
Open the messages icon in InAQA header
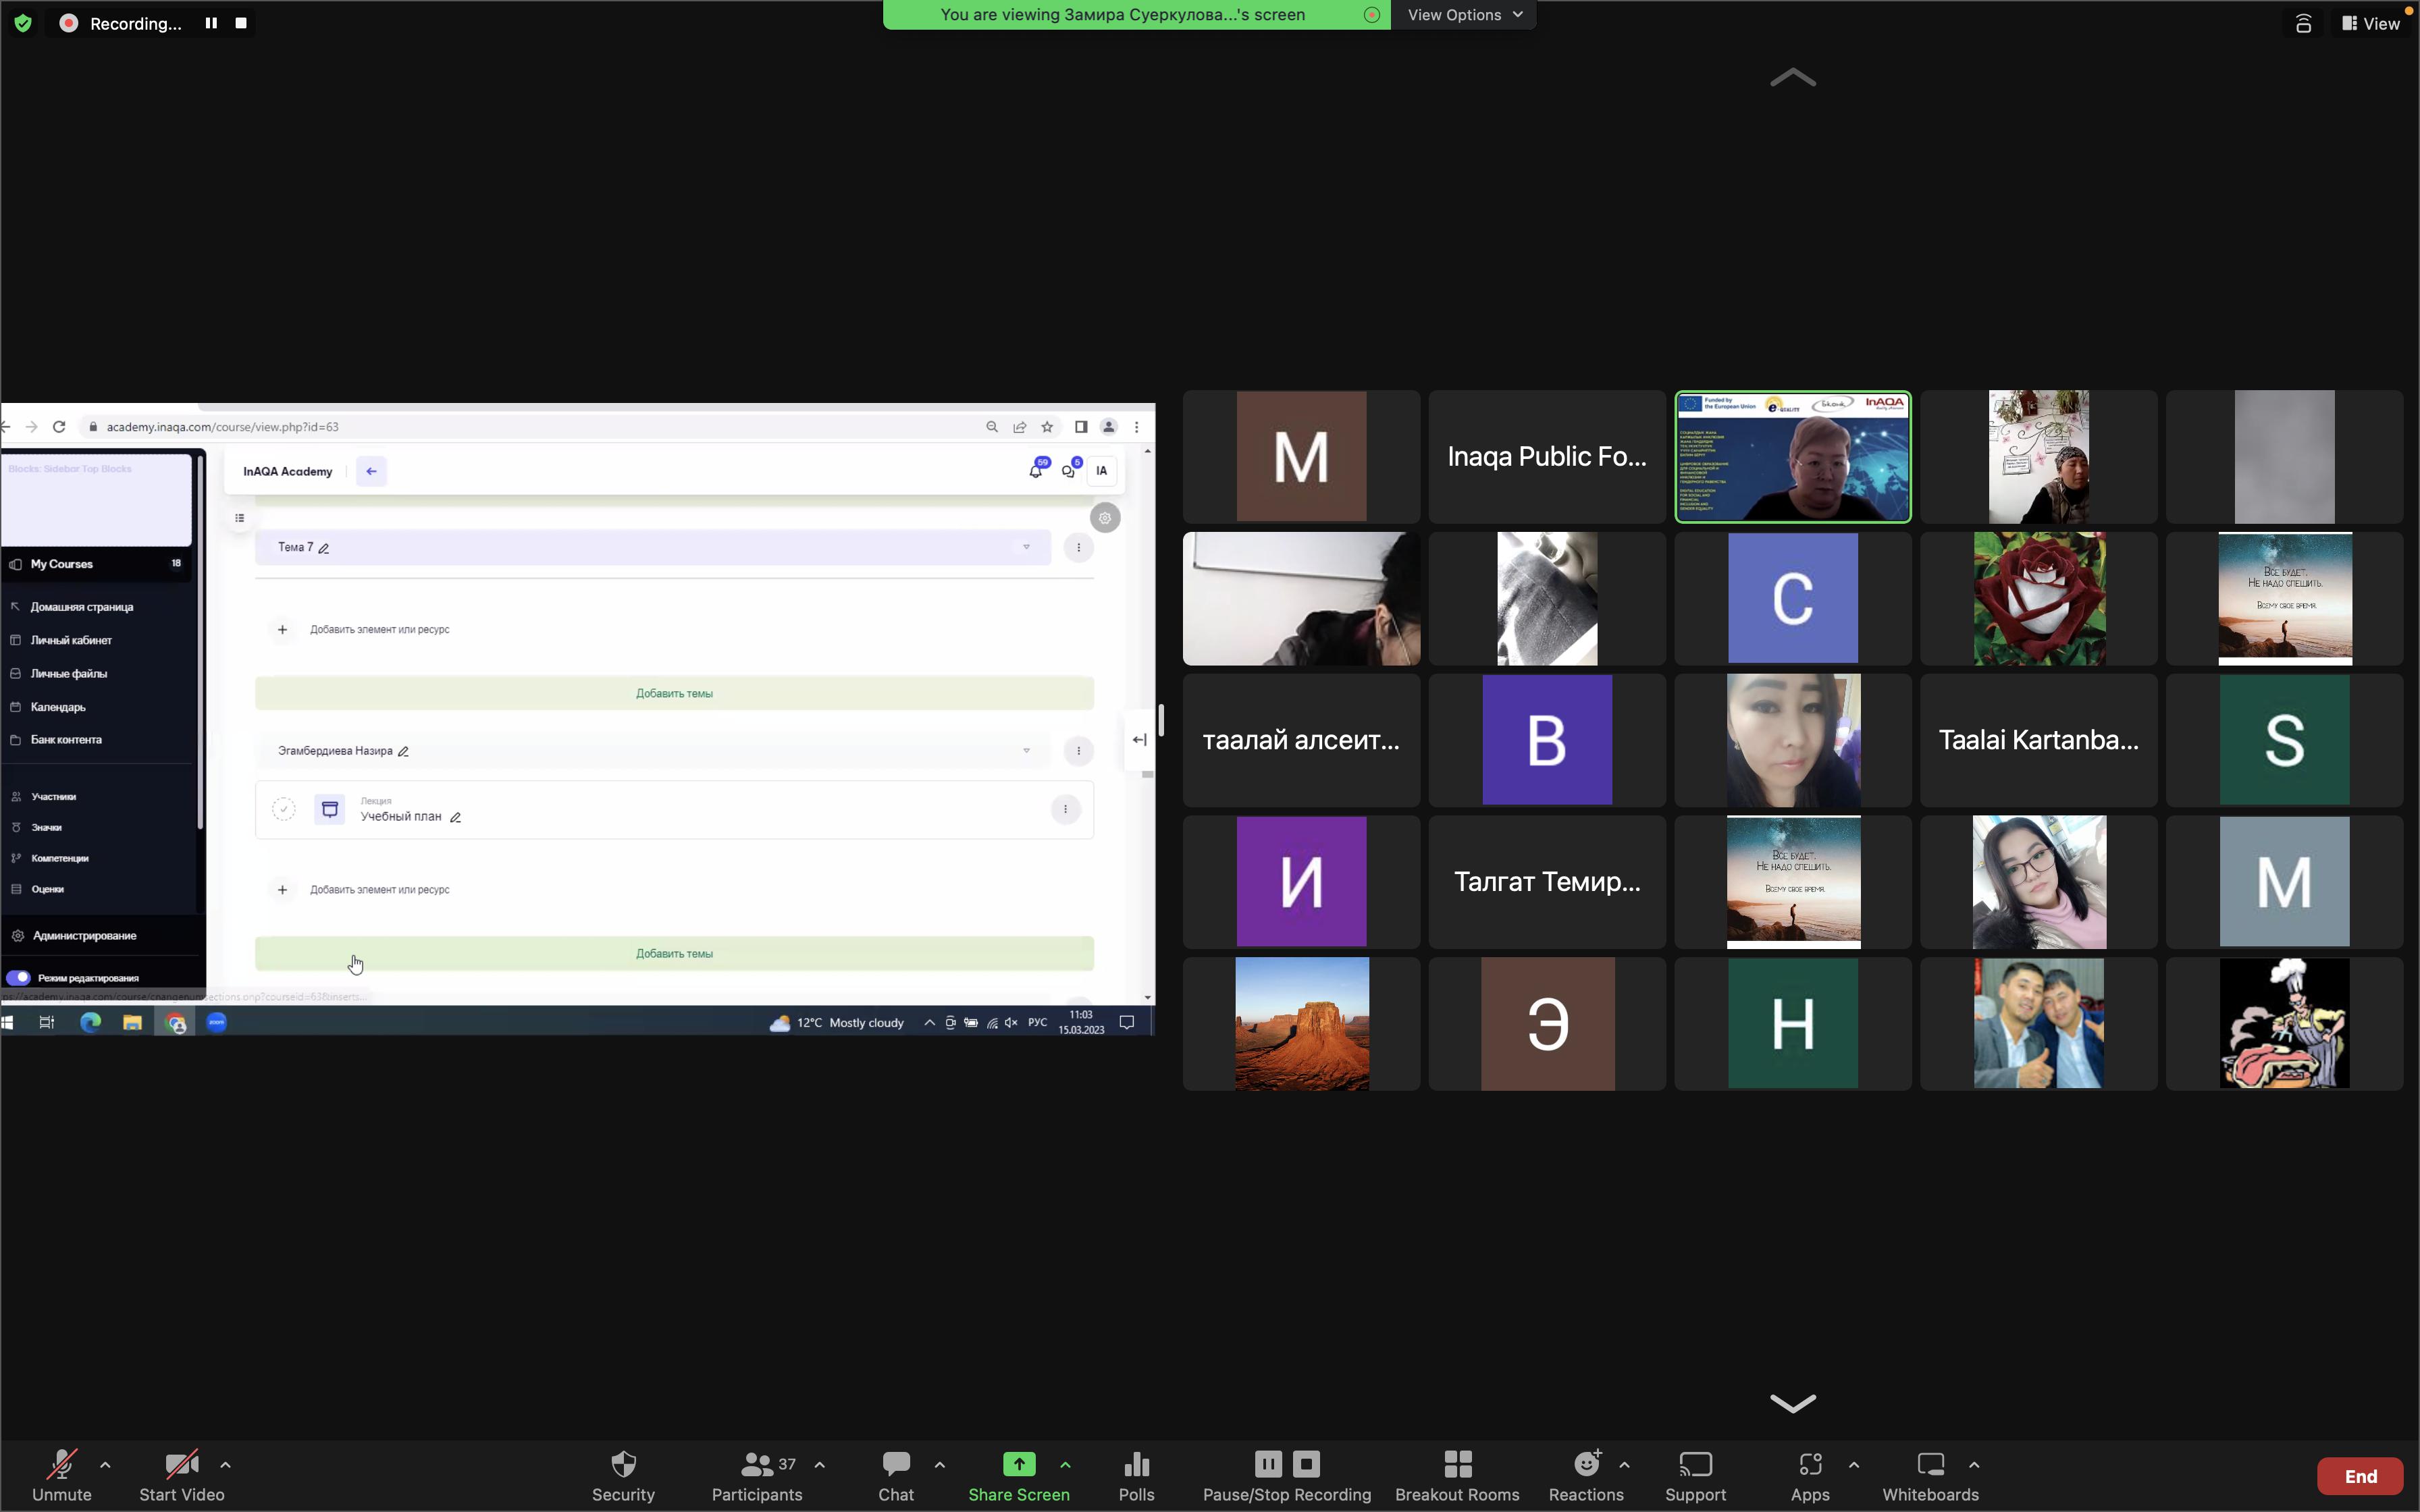[x=1069, y=470]
